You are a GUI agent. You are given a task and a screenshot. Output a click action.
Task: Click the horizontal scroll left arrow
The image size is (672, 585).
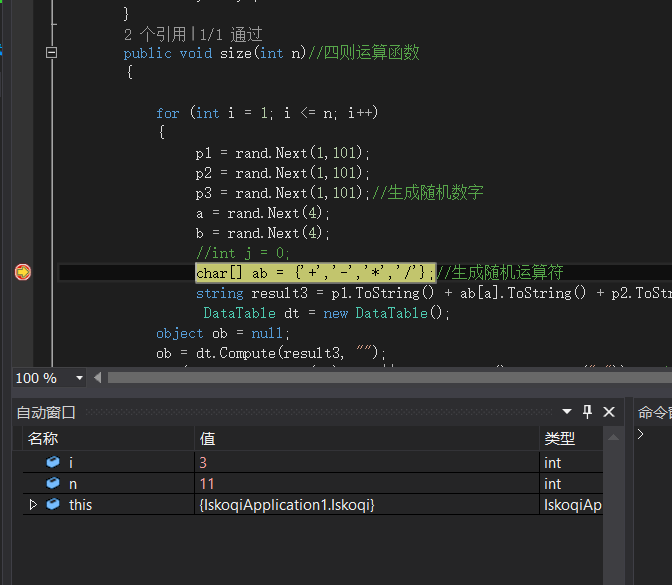point(98,378)
